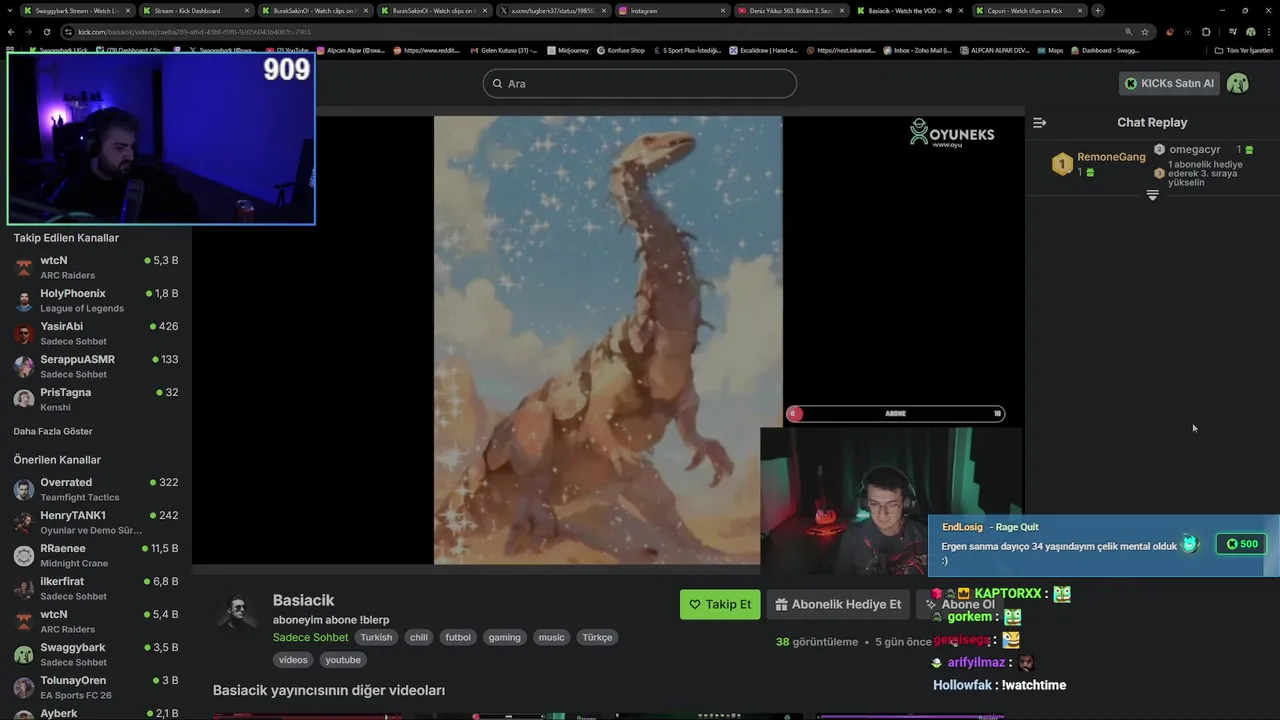Select the Türkçe tag
The height and width of the screenshot is (720, 1280).
(x=597, y=637)
